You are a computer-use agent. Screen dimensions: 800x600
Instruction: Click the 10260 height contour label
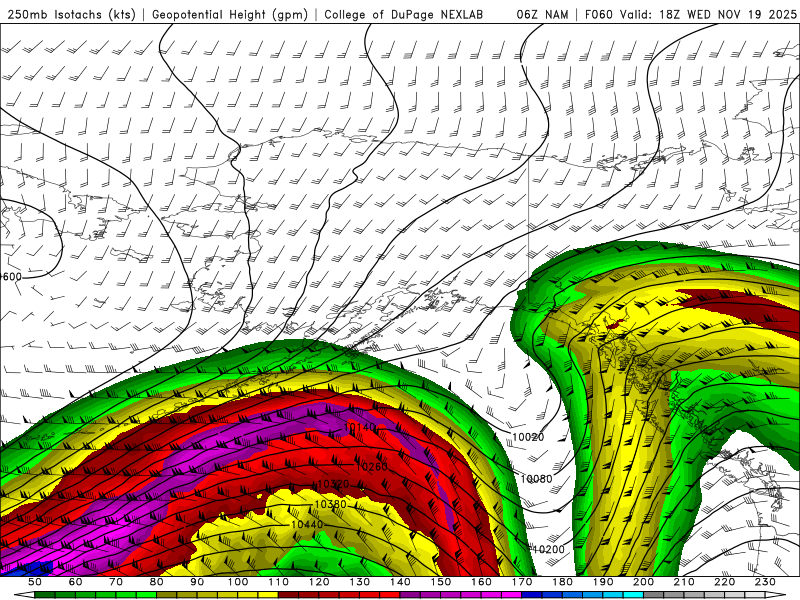coord(371,466)
